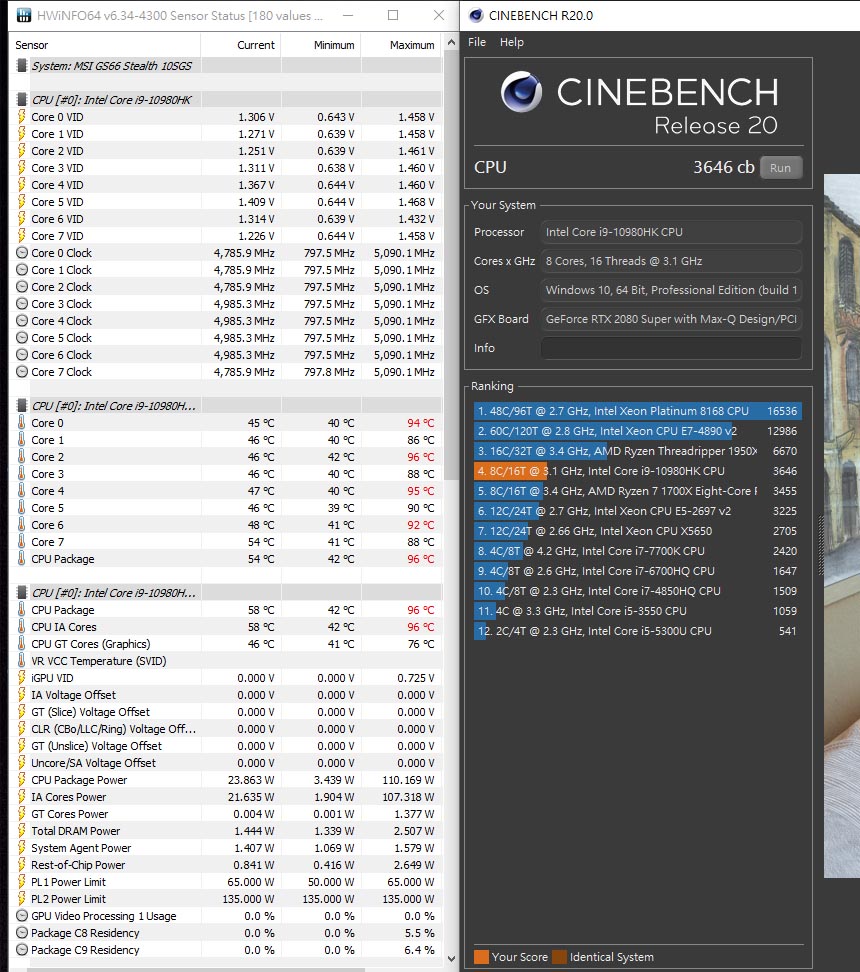
Task: Click usage icon for GPU Video Processing 1 Usage
Action: pos(22,916)
